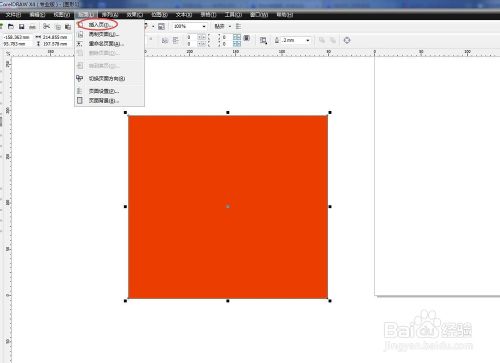Image resolution: width=500 pixels, height=363 pixels.
Task: Open the 文件 menu
Action: (x=13, y=15)
